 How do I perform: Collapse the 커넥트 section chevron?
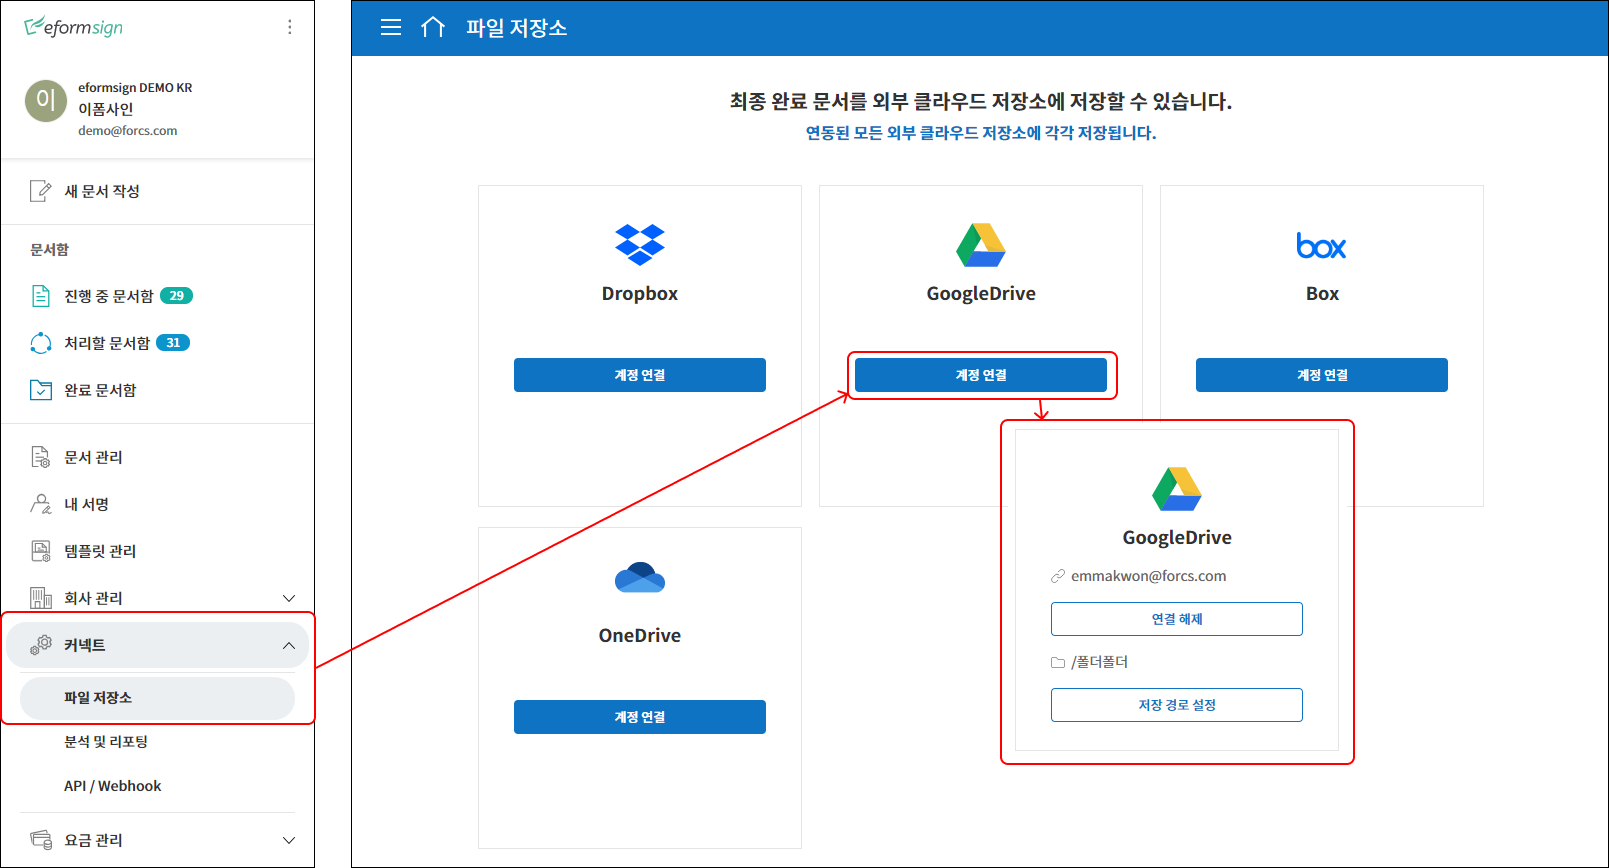(x=289, y=645)
